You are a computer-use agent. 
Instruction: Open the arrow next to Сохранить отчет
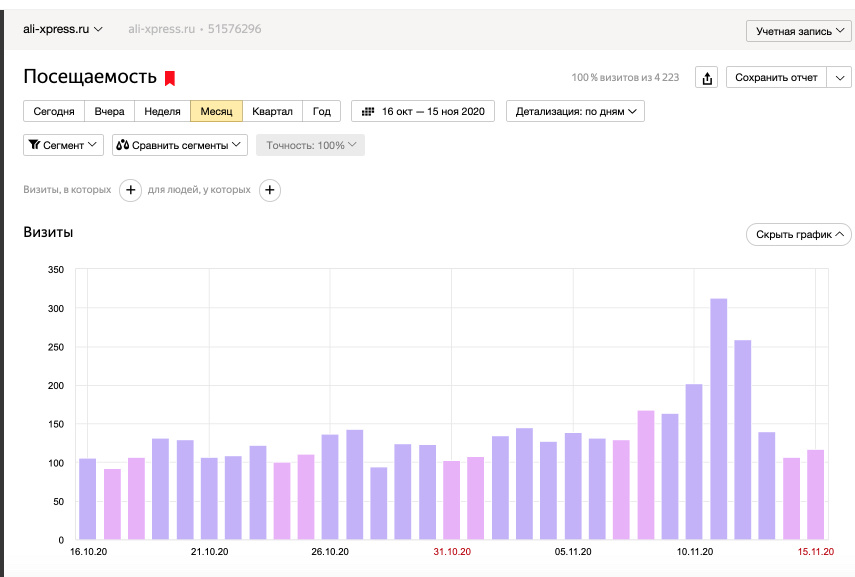pyautogui.click(x=839, y=78)
